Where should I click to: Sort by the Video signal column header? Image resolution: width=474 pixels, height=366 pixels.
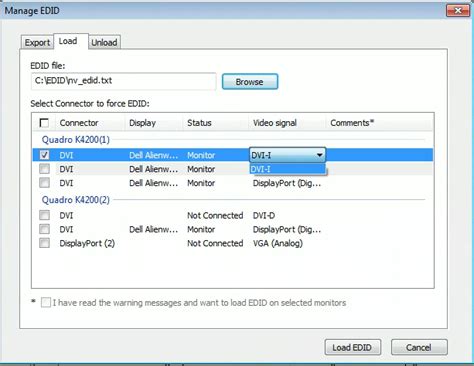coord(287,123)
